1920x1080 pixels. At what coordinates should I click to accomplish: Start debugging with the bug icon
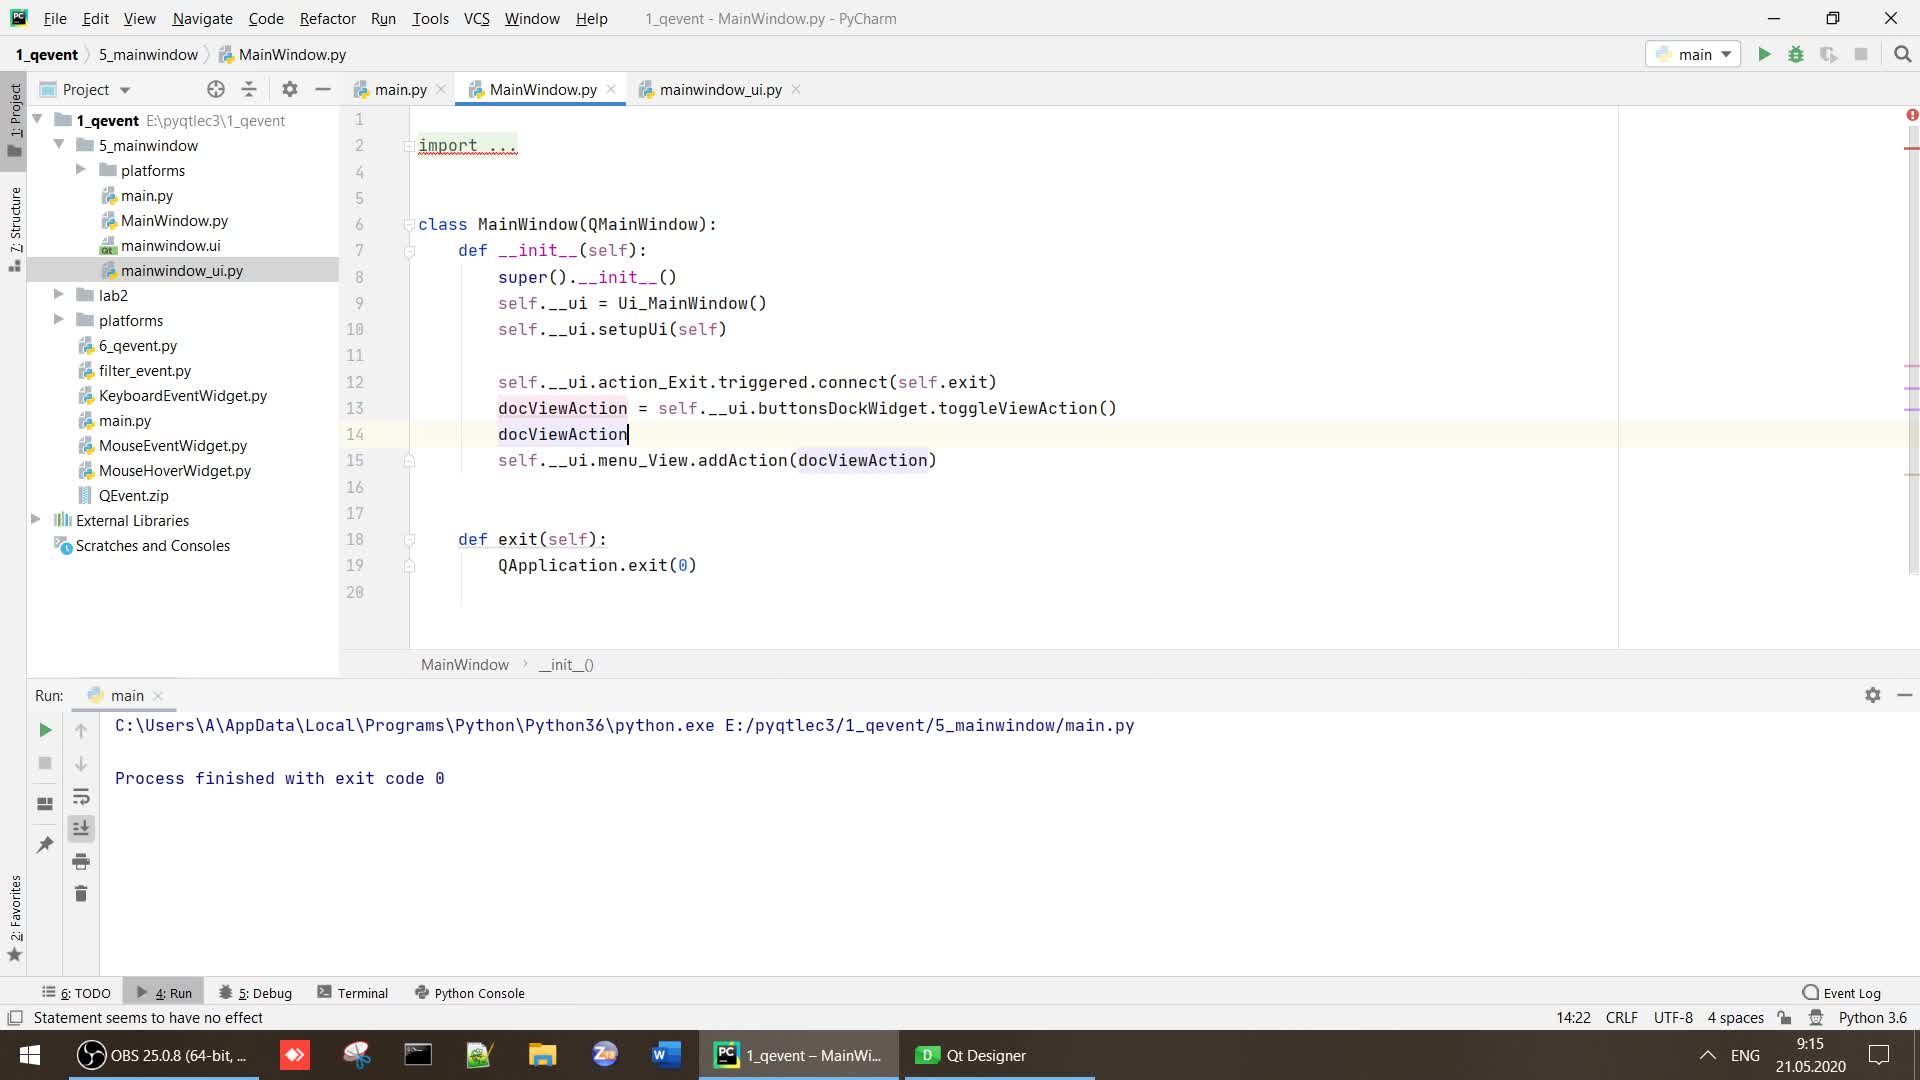click(1796, 55)
